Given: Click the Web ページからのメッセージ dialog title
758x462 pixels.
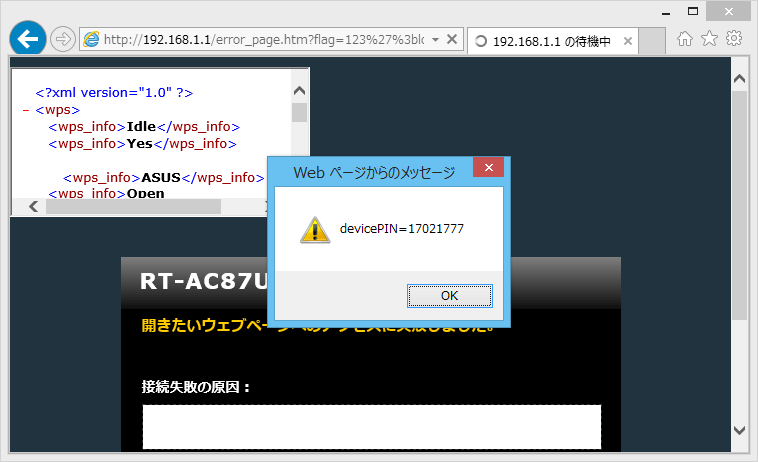Looking at the screenshot, I should pyautogui.click(x=374, y=173).
